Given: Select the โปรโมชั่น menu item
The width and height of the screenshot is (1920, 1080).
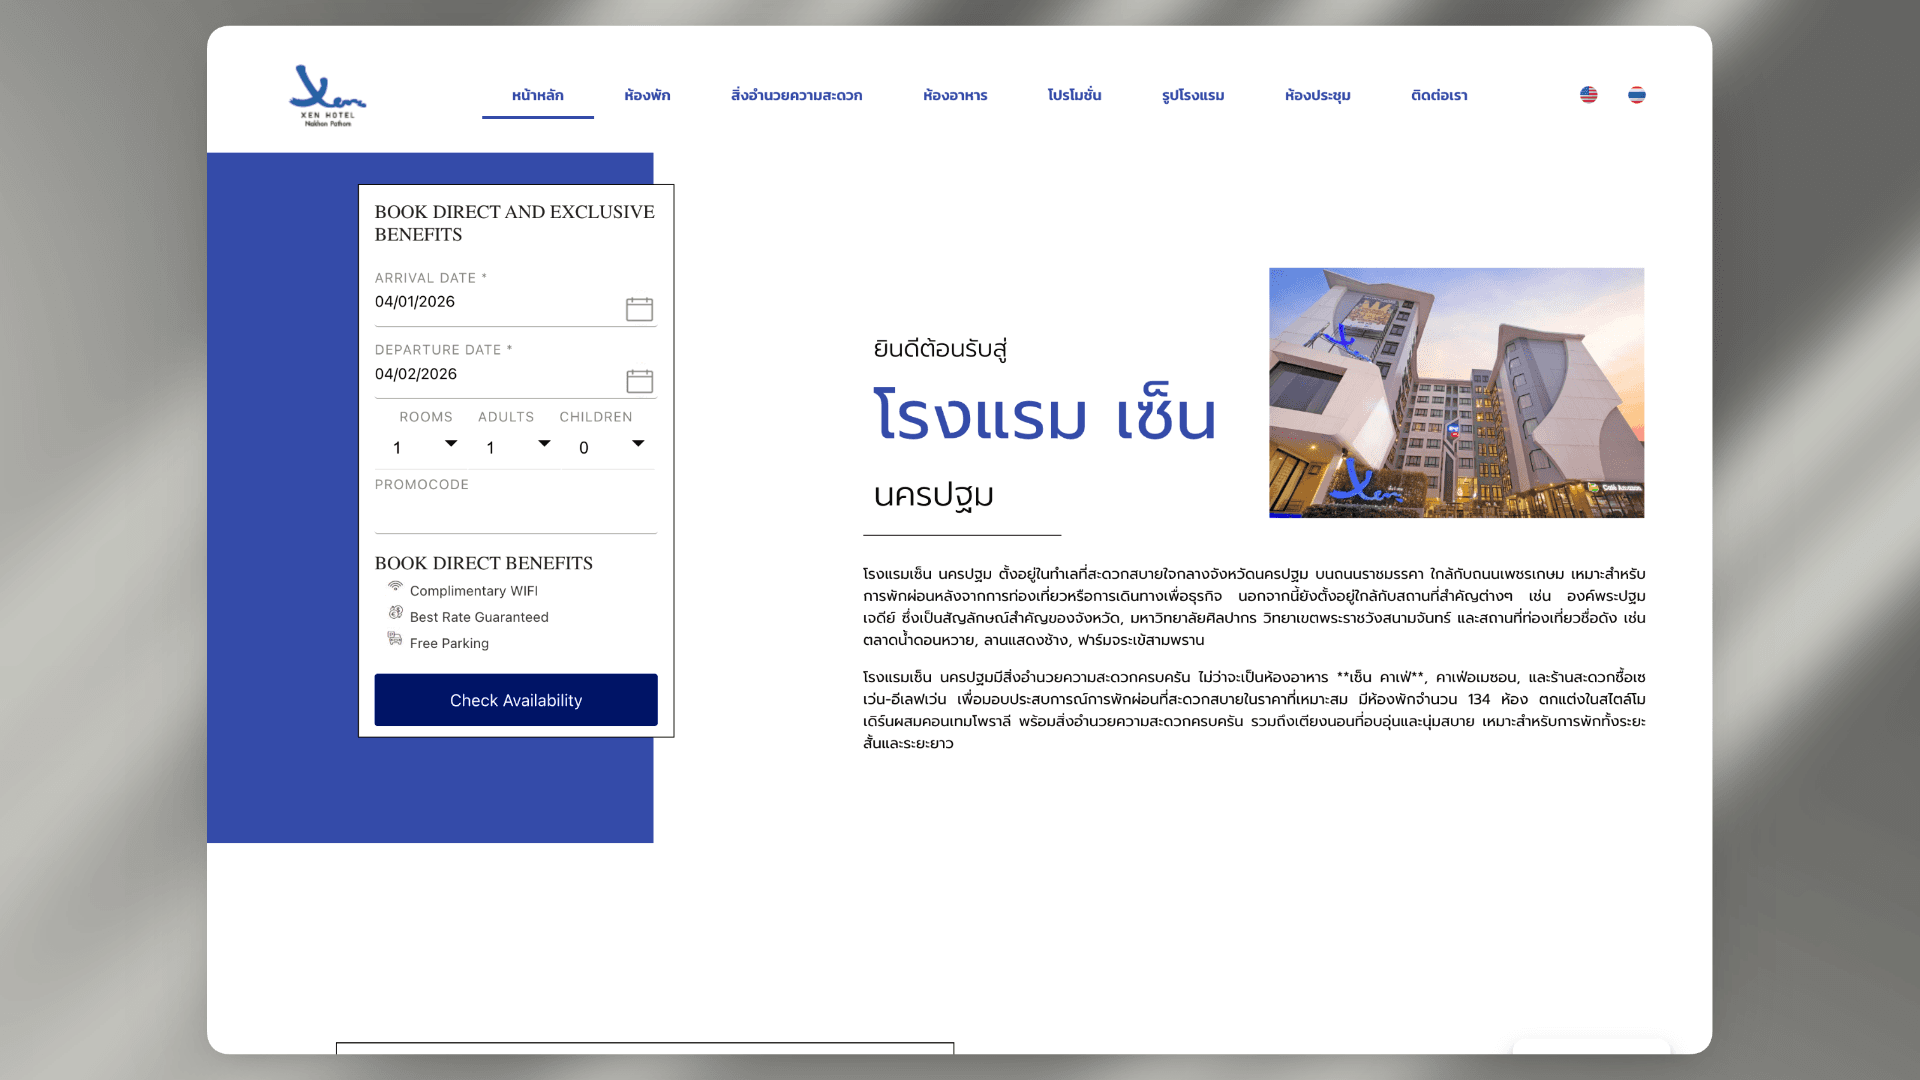Looking at the screenshot, I should (1074, 95).
